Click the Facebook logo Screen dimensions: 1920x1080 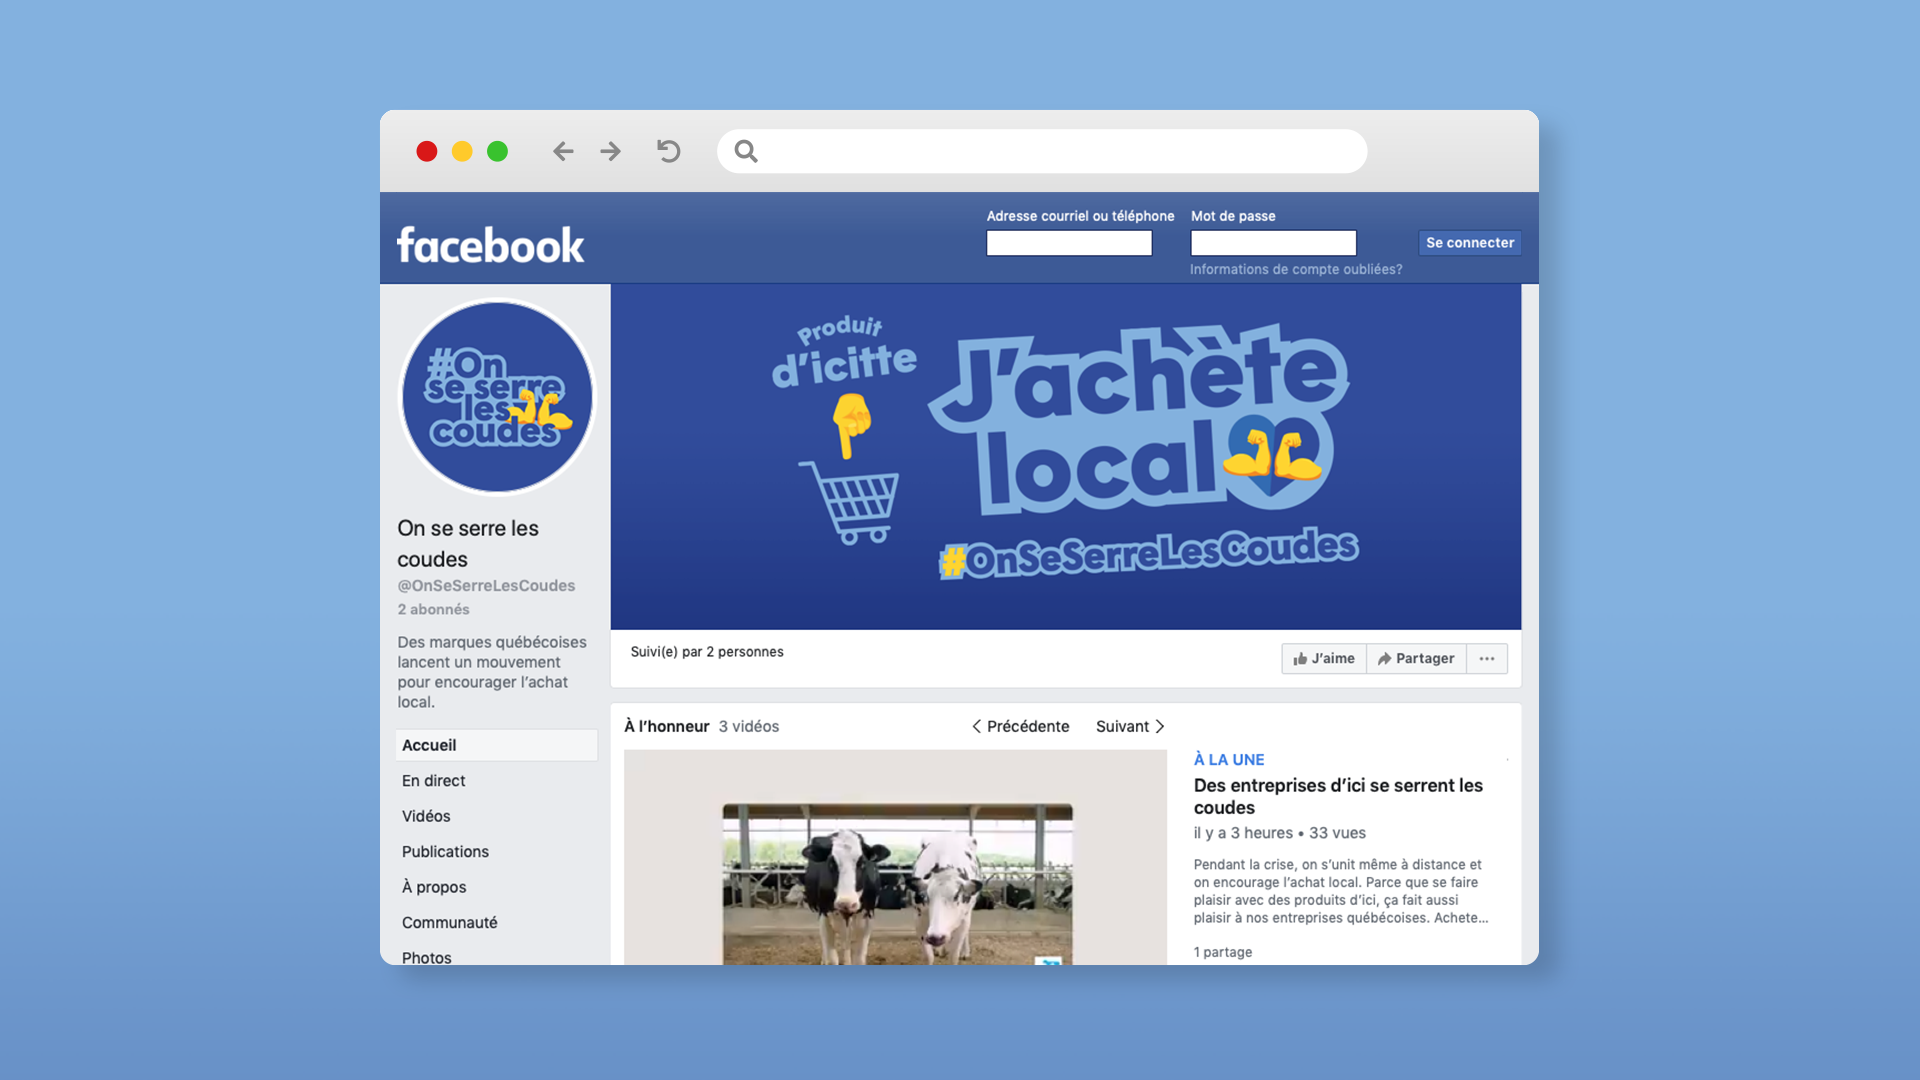coord(490,245)
